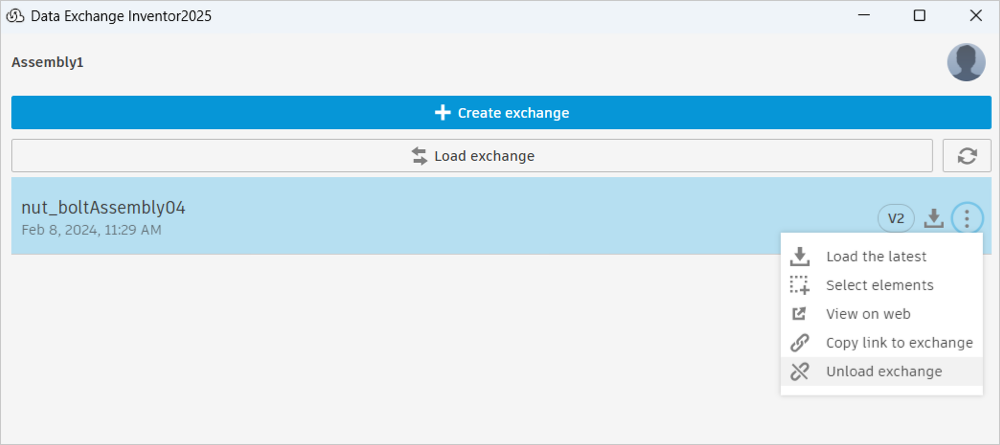Select Copy link to exchange
Viewport: 1000px width, 445px height.
(x=881, y=343)
